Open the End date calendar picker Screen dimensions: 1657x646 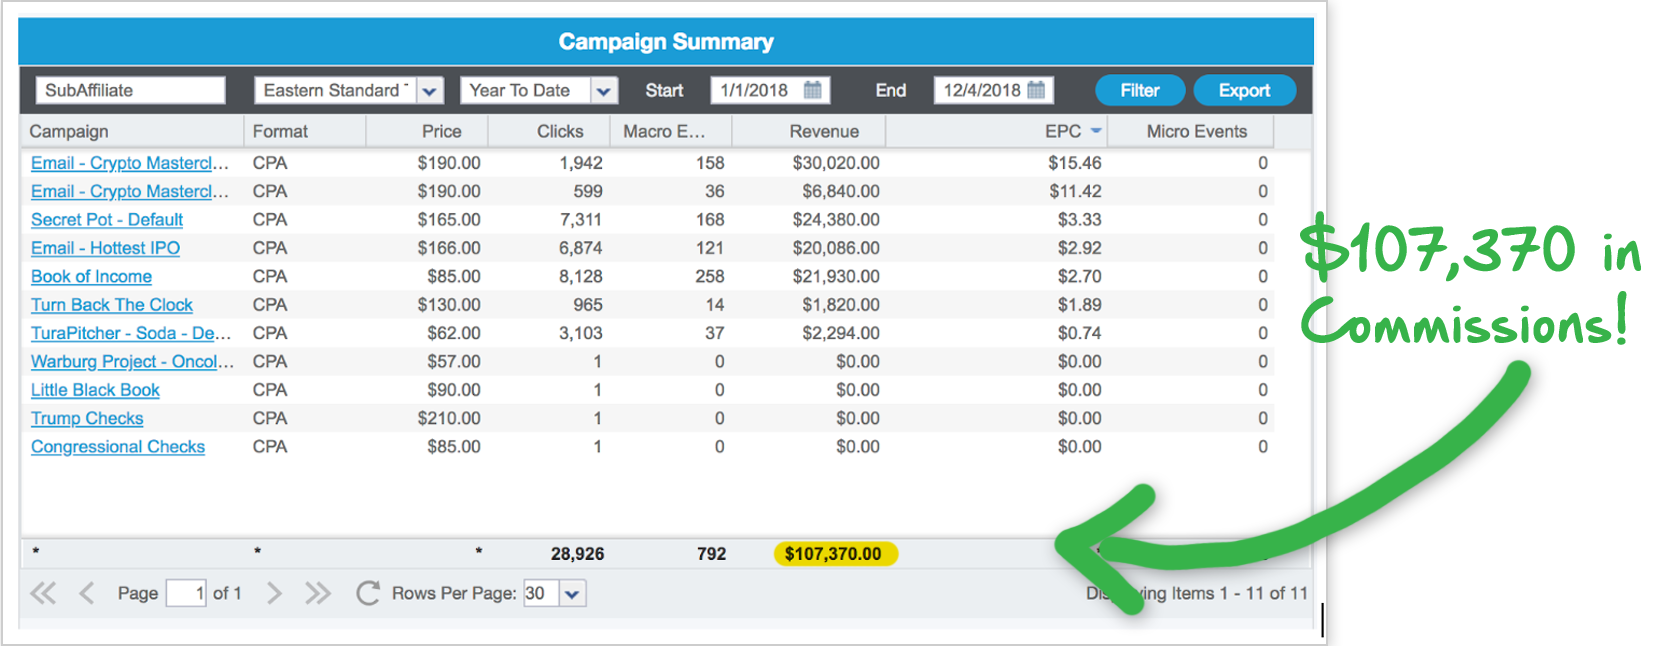tap(1036, 90)
